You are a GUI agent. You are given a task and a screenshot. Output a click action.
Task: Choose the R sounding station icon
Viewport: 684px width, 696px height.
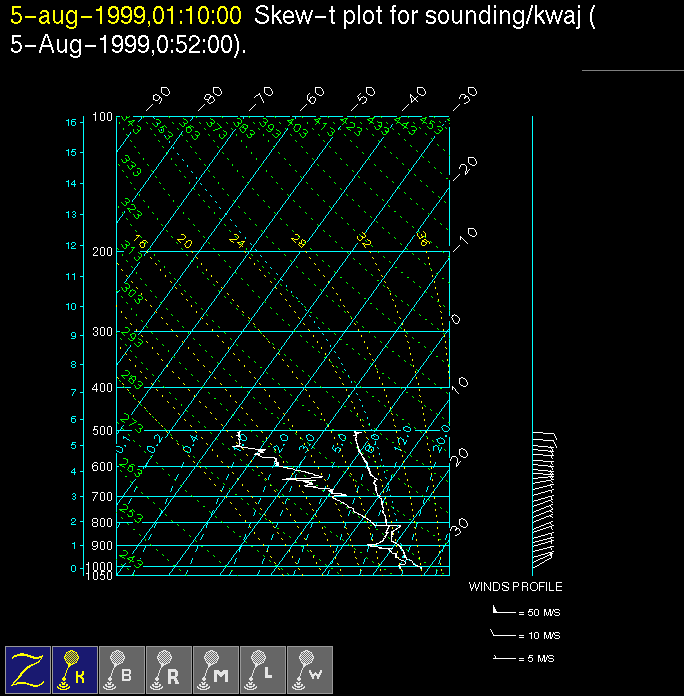pyautogui.click(x=169, y=669)
